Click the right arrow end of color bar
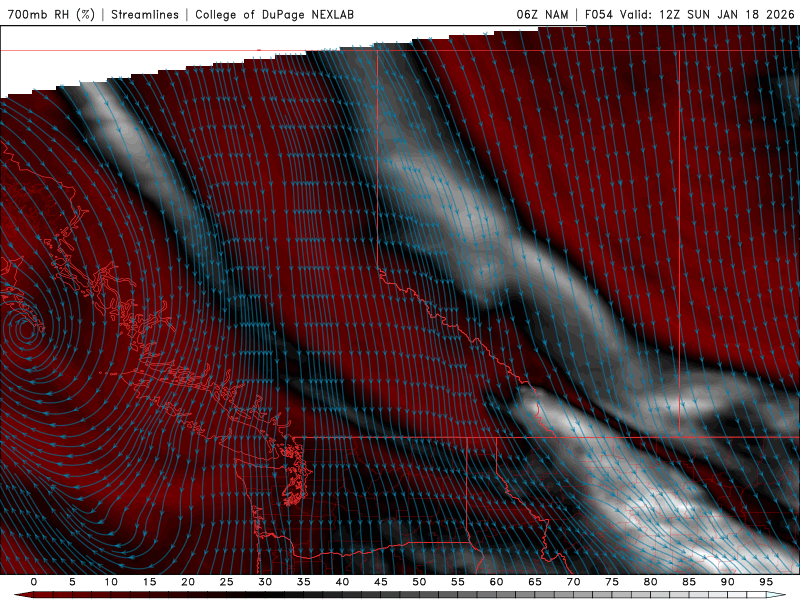 click(x=777, y=595)
